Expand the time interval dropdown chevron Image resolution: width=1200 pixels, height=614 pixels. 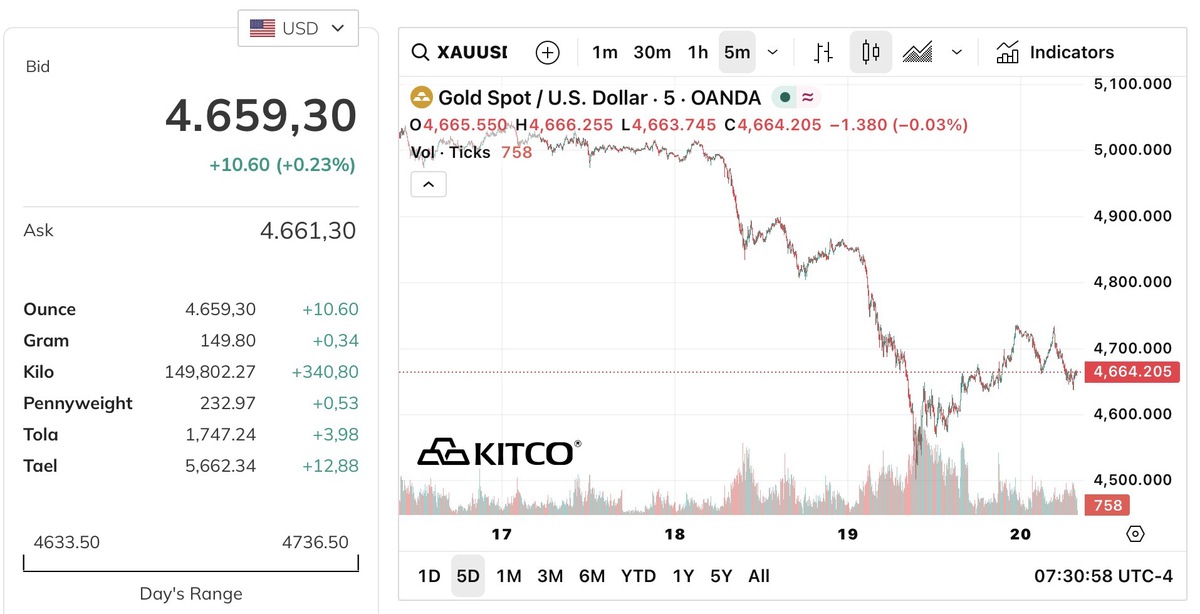pos(773,52)
